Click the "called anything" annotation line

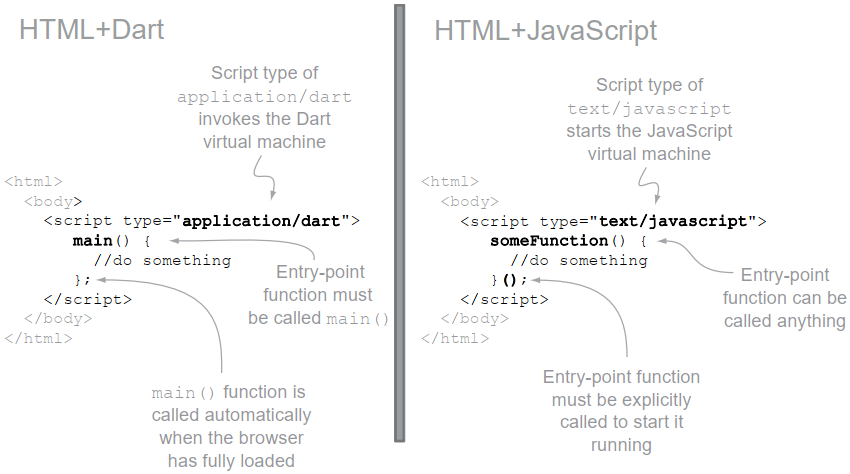[784, 321]
